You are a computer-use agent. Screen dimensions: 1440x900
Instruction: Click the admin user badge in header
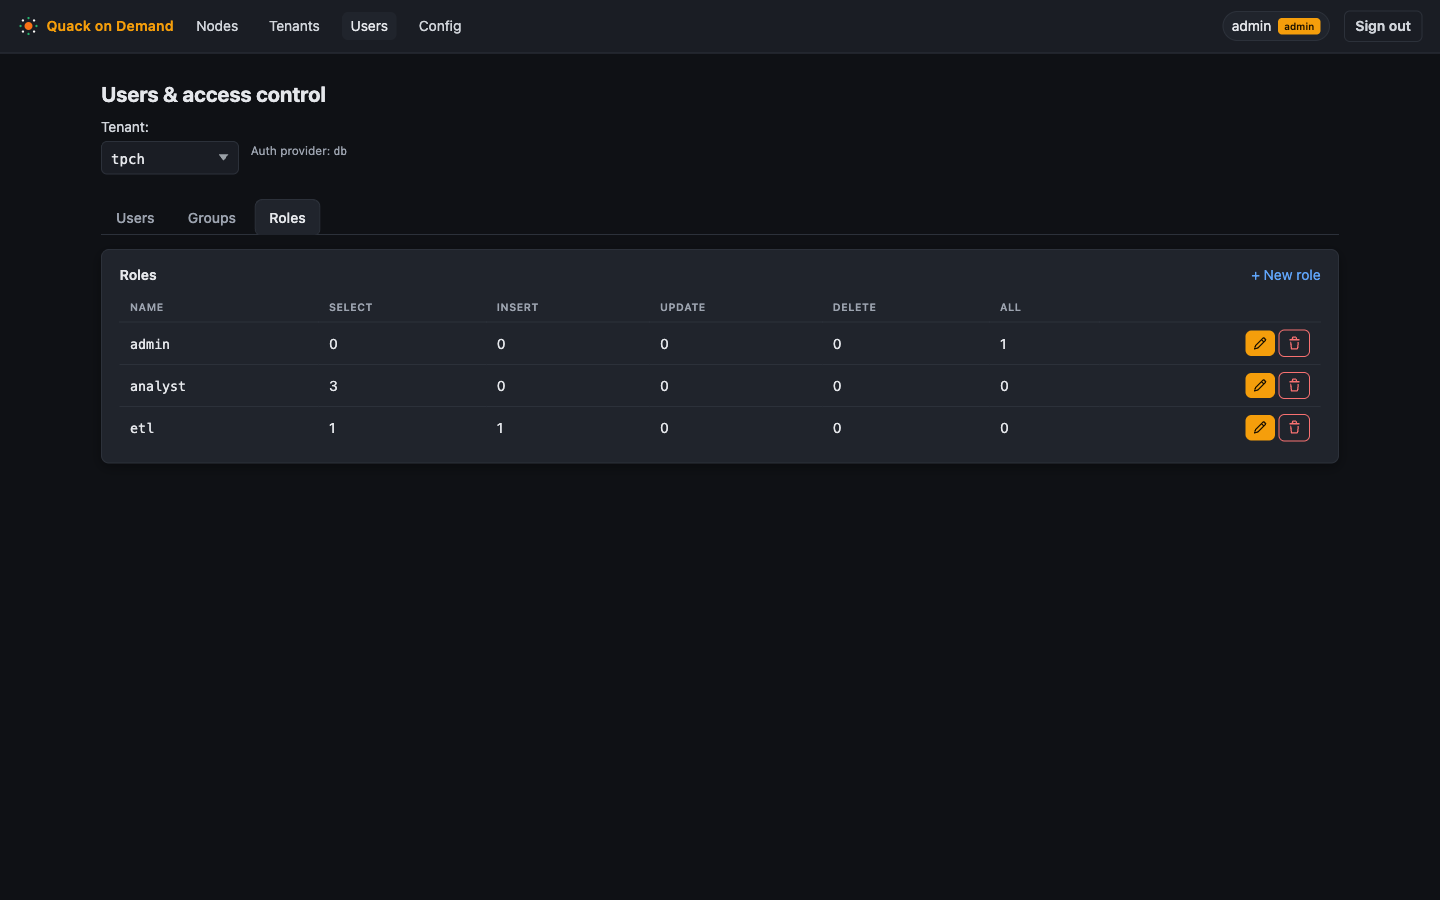(1276, 26)
